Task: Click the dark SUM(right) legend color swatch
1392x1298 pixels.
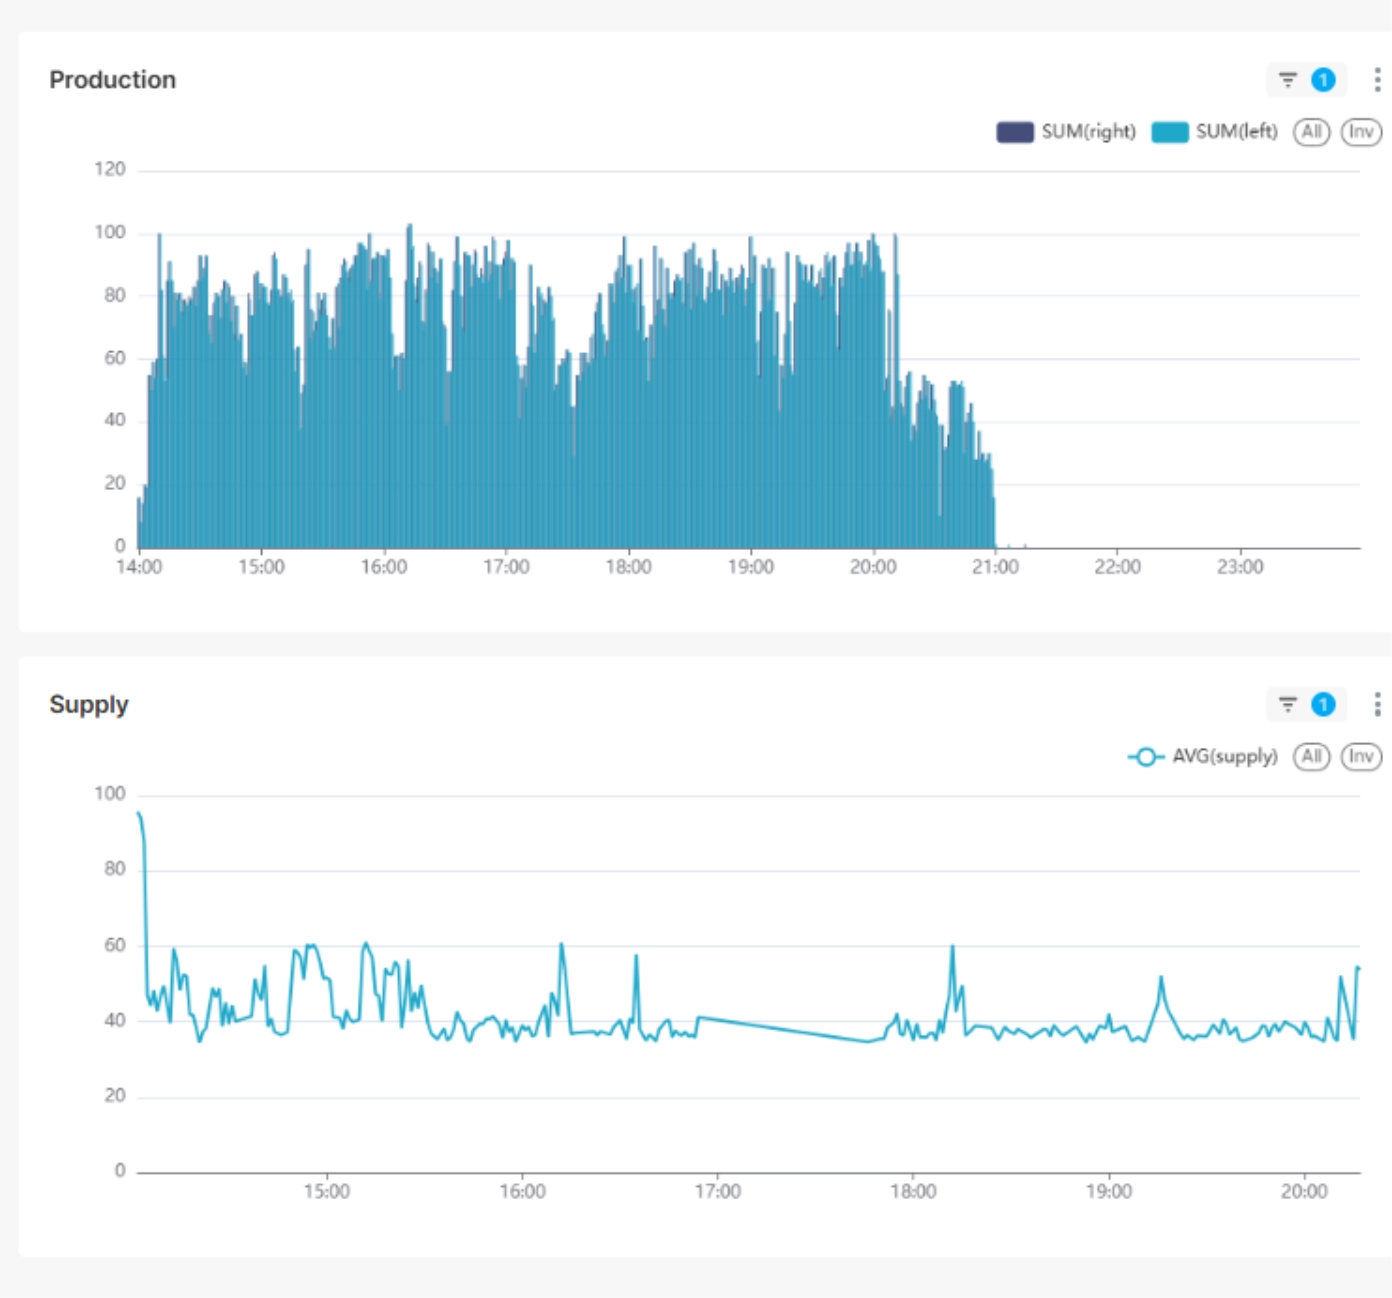Action: (x=1014, y=132)
